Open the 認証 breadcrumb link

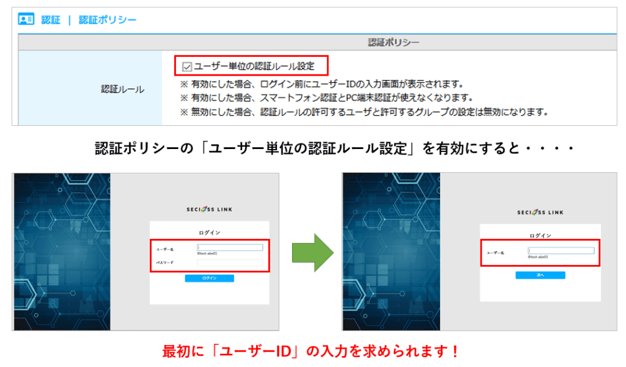[51, 20]
